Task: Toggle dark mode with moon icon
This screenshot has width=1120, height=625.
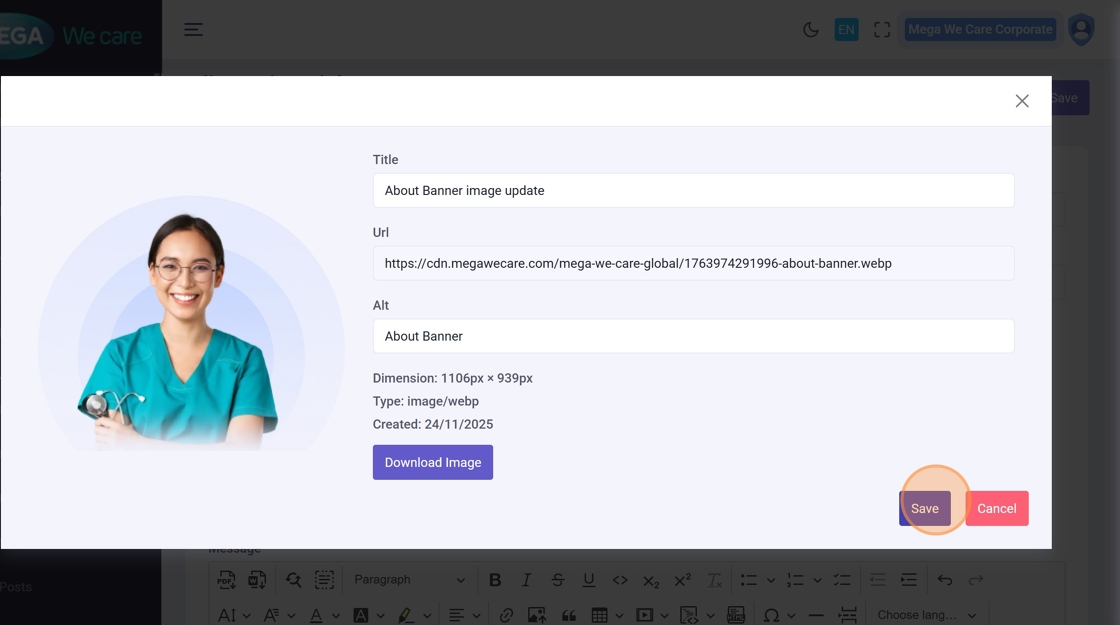Action: (x=811, y=30)
